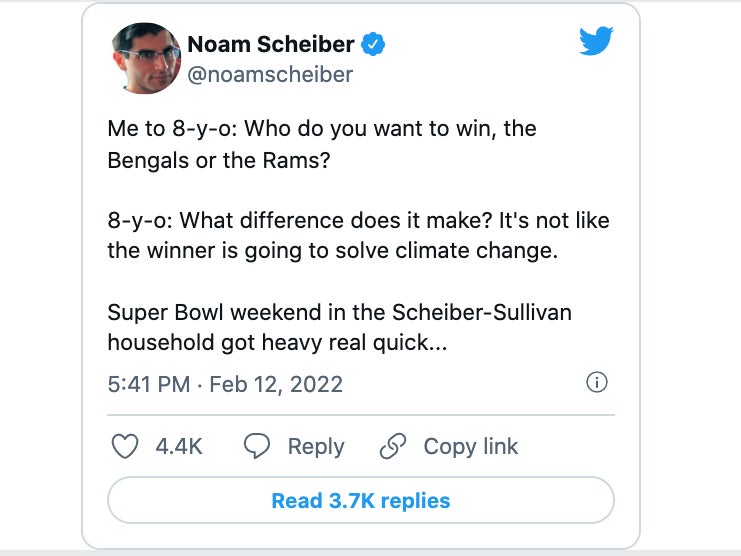Click the "Super Bowl weekend" line

pyautogui.click(x=341, y=311)
